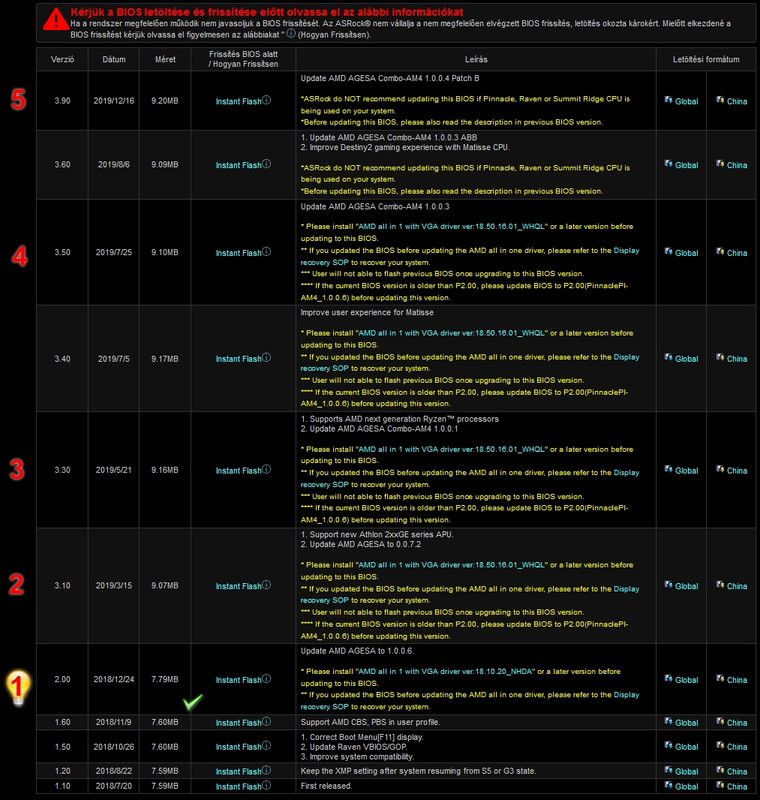Image resolution: width=760 pixels, height=800 pixels.
Task: Click info icon beside Instant Flash for 3.90
Action: pos(266,100)
